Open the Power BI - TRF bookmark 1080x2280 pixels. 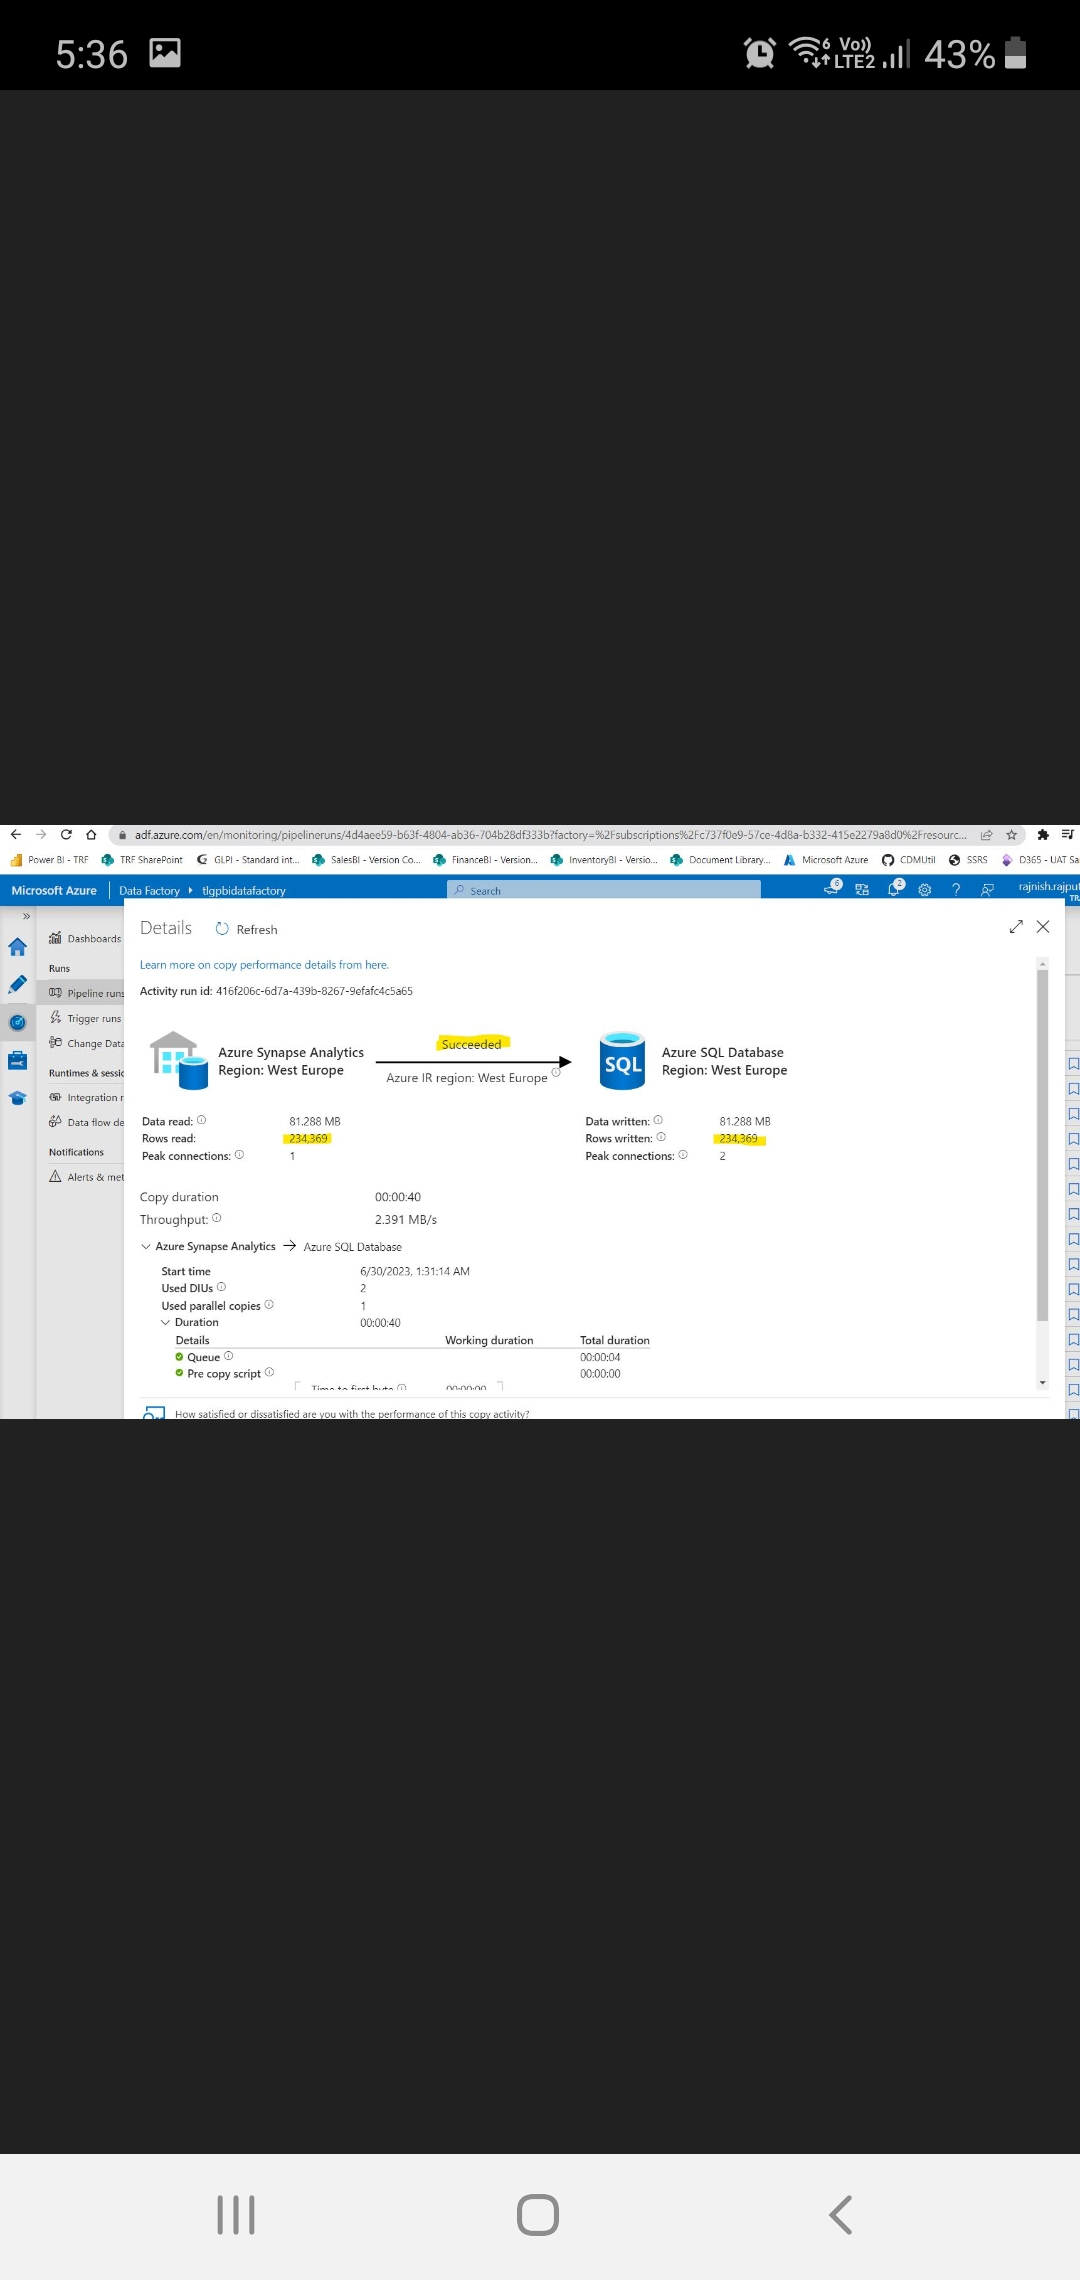49,860
